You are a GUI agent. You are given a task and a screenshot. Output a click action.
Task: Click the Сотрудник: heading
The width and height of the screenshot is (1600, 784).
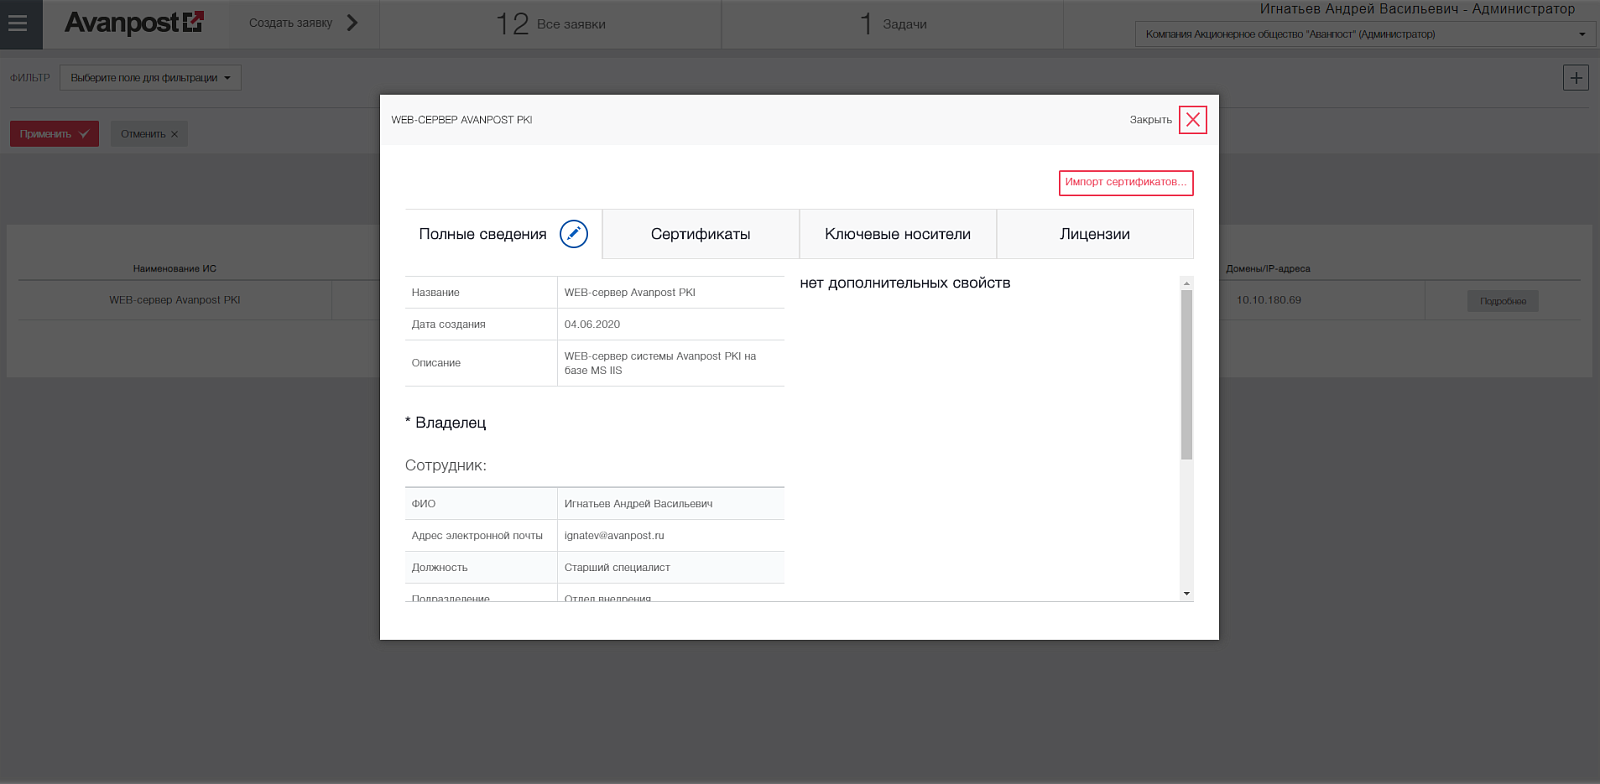(446, 466)
